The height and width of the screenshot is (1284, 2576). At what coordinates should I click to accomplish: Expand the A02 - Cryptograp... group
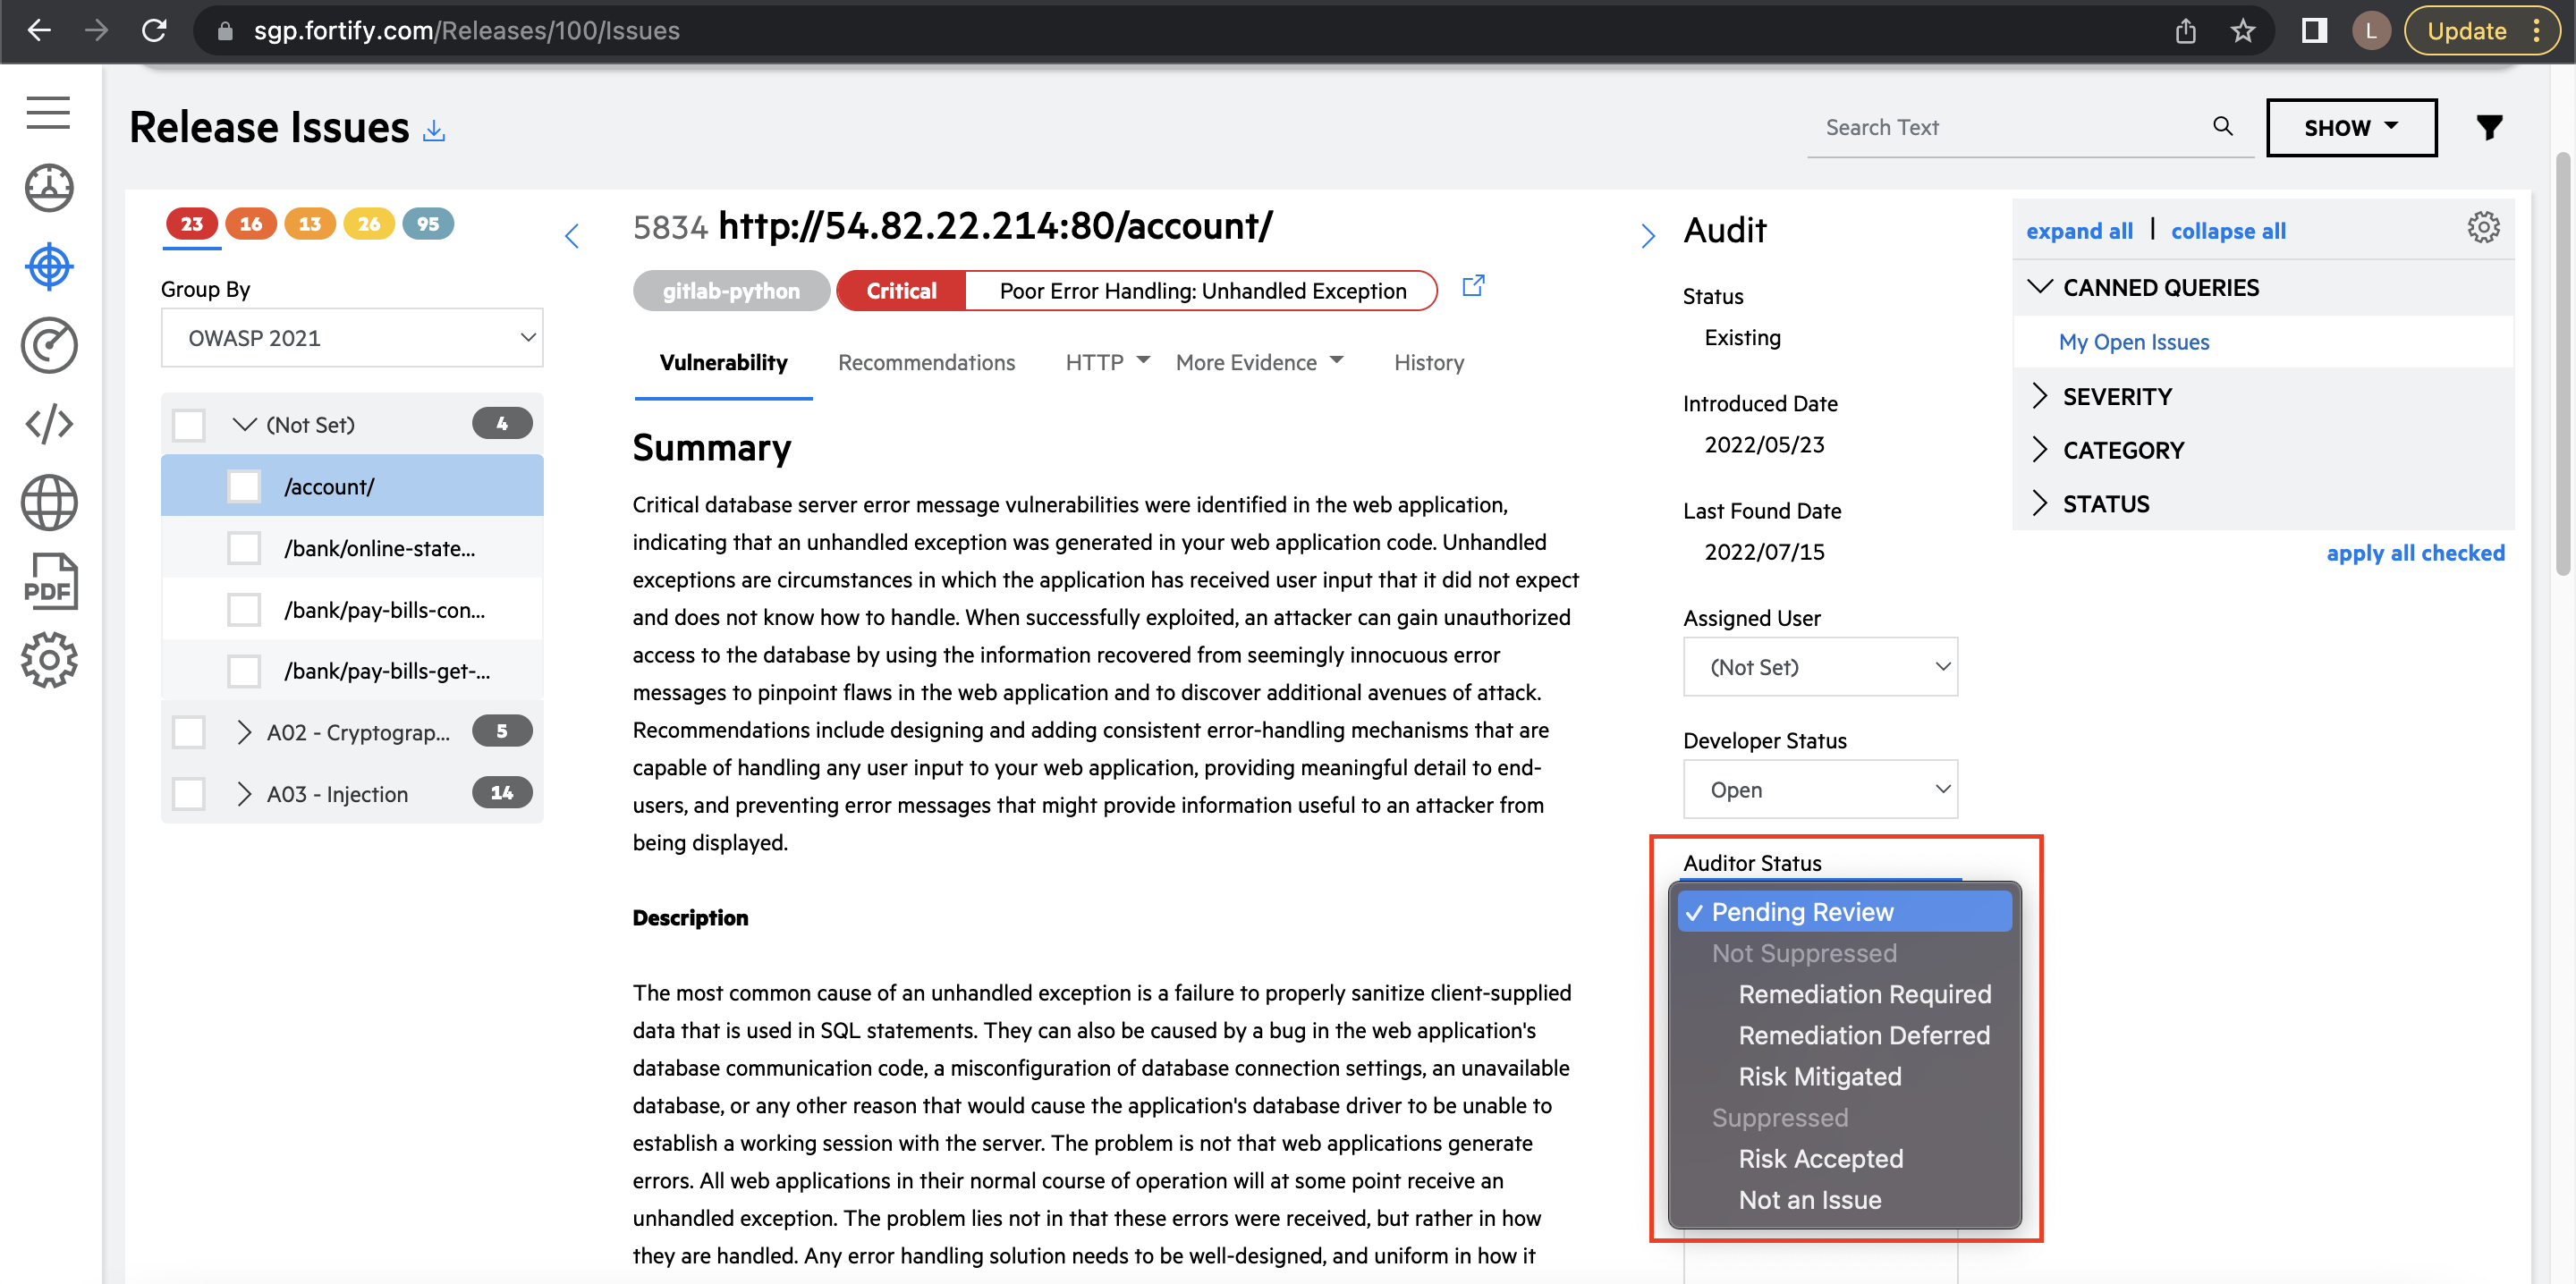tap(243, 732)
